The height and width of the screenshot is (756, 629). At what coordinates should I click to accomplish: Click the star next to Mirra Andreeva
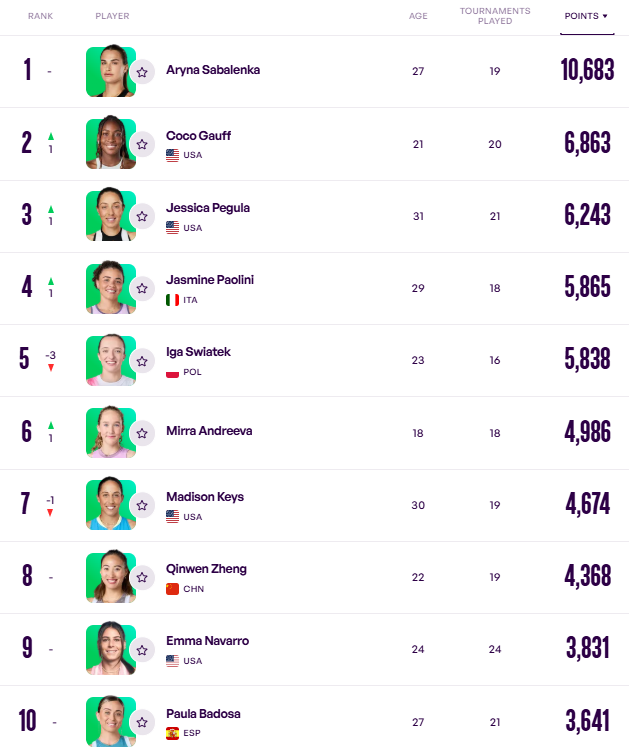pyautogui.click(x=142, y=433)
